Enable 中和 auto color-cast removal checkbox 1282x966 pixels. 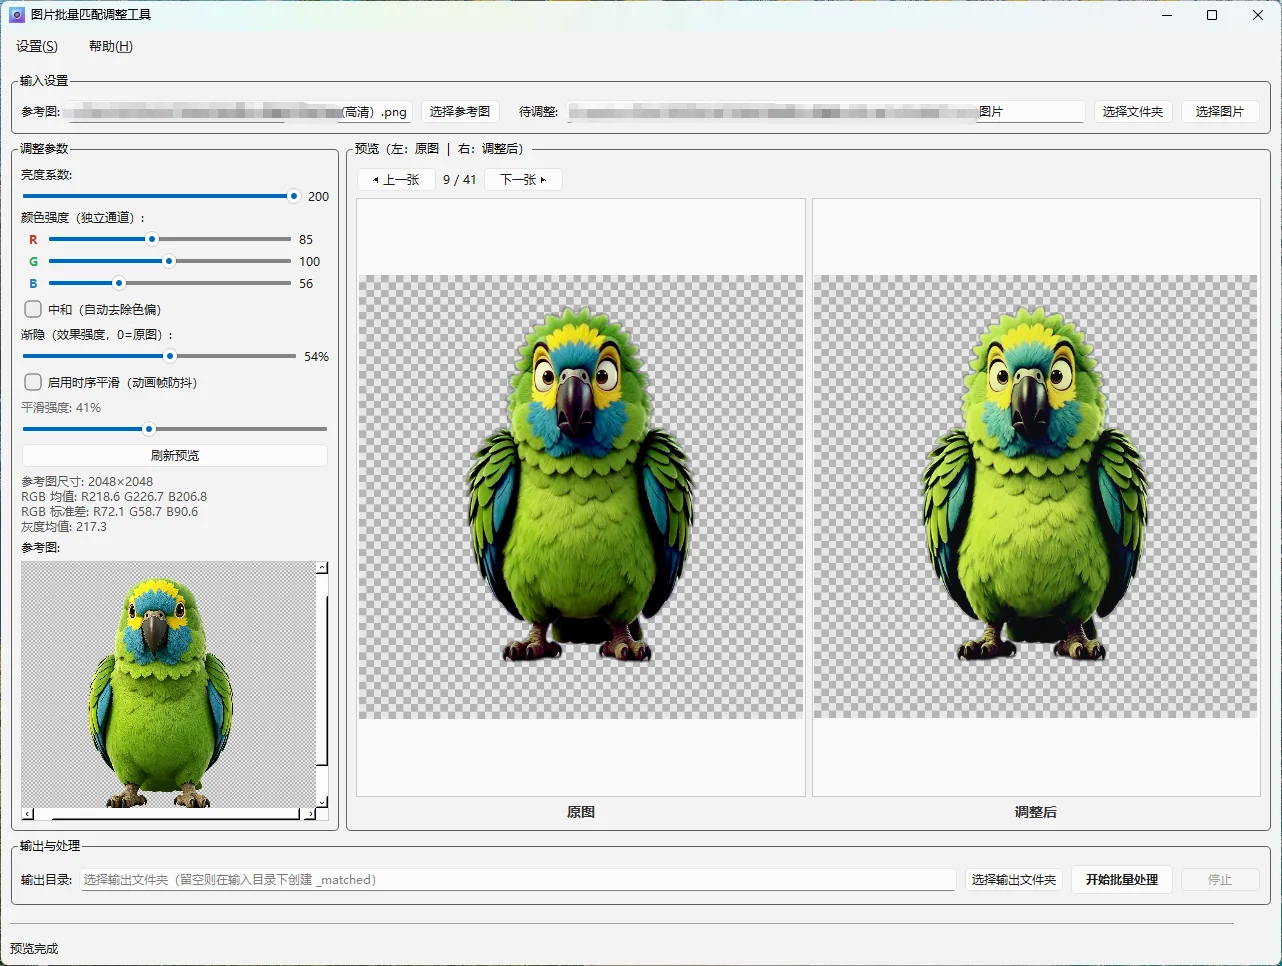pyautogui.click(x=33, y=310)
